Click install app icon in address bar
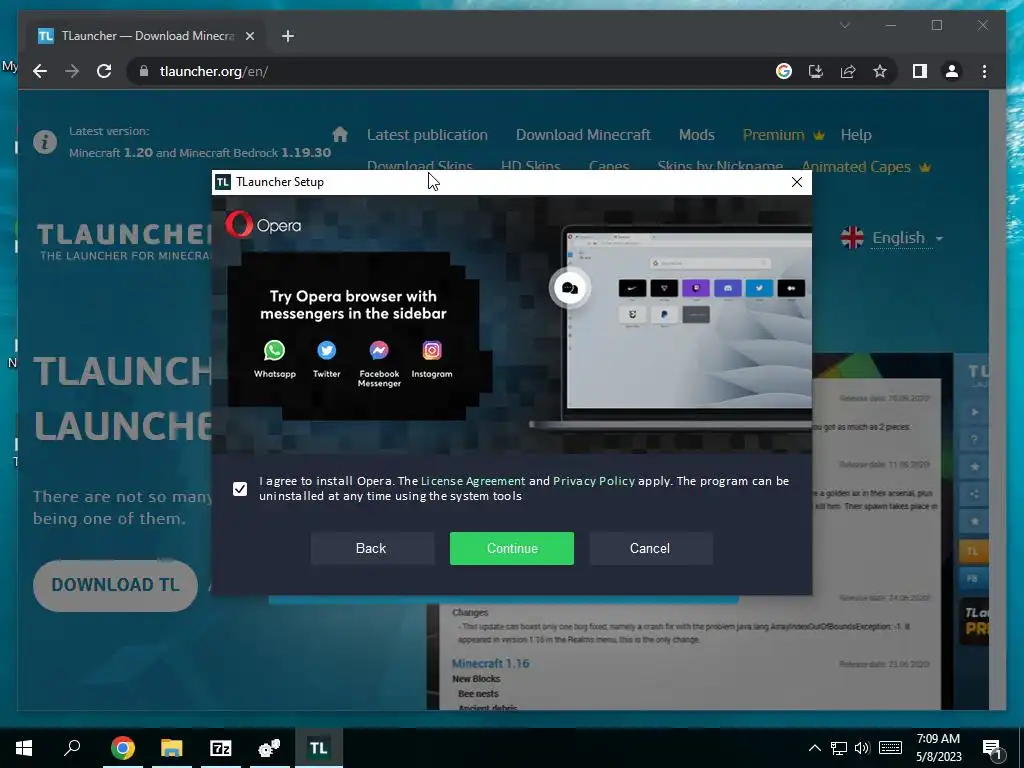Viewport: 1024px width, 768px height. point(816,71)
